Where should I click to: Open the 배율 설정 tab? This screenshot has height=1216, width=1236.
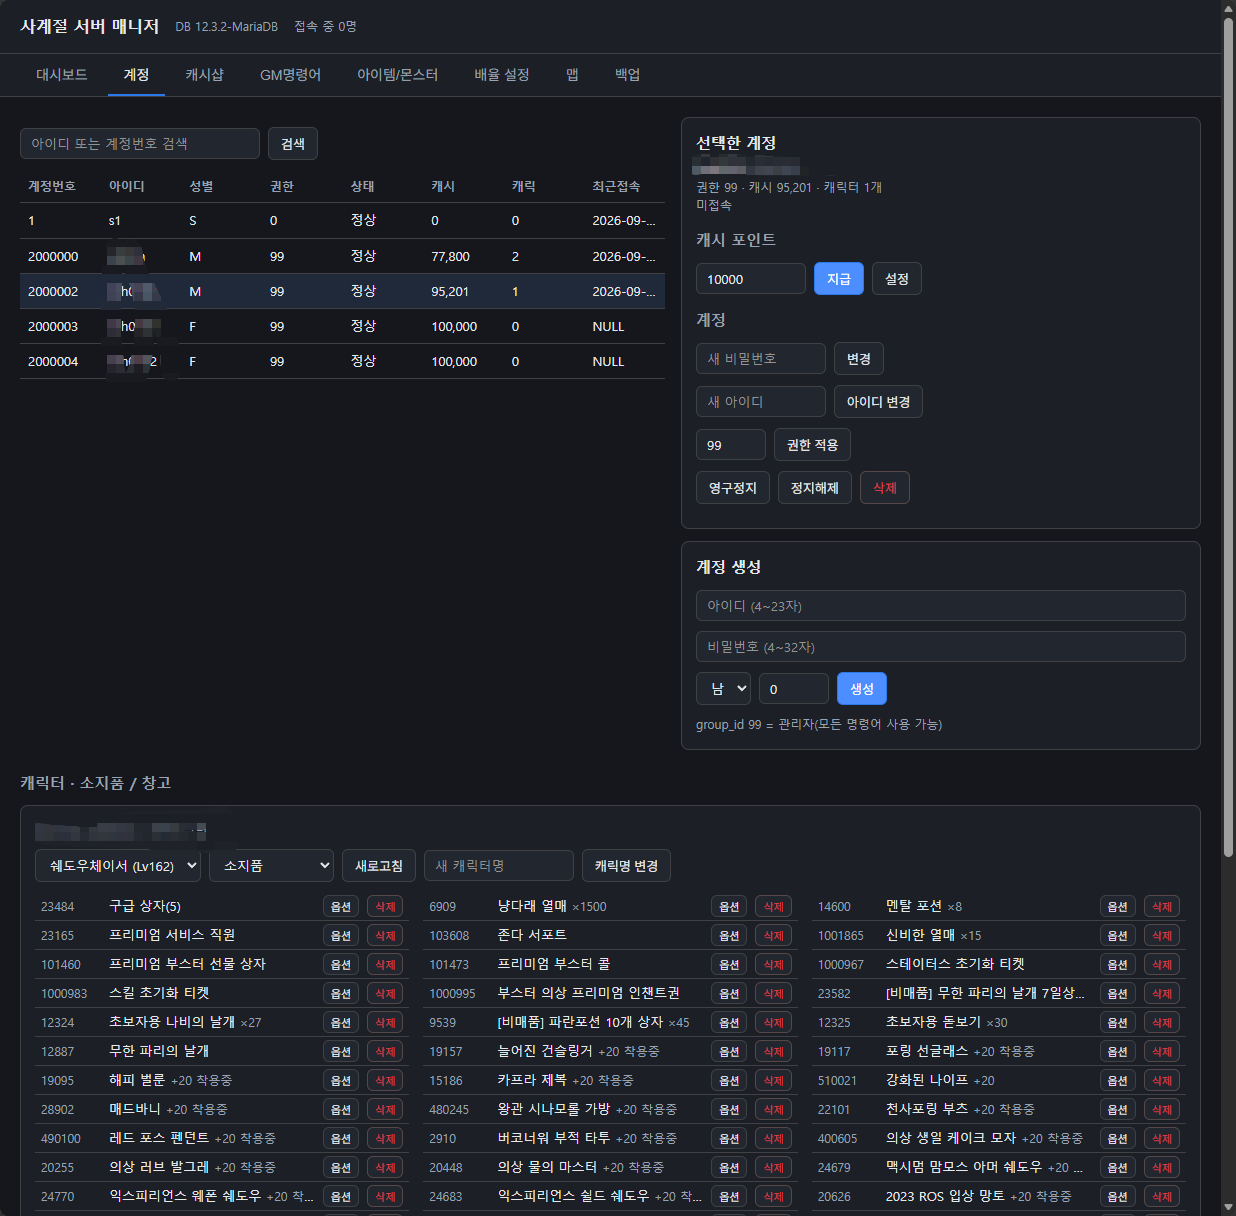coord(501,75)
